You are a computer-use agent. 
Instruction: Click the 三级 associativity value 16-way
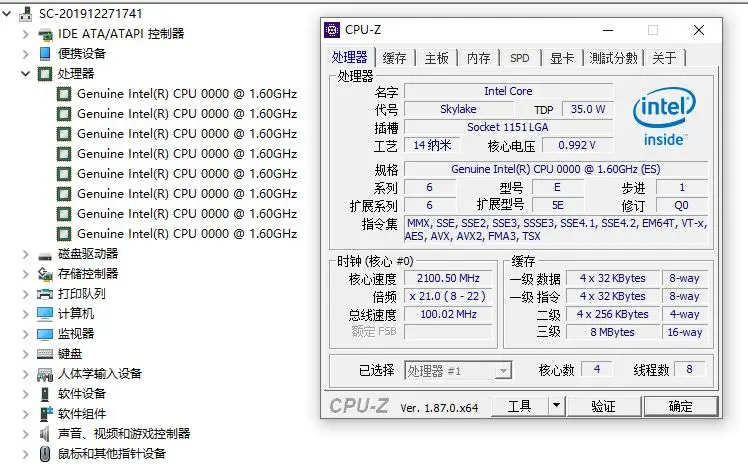coord(685,332)
